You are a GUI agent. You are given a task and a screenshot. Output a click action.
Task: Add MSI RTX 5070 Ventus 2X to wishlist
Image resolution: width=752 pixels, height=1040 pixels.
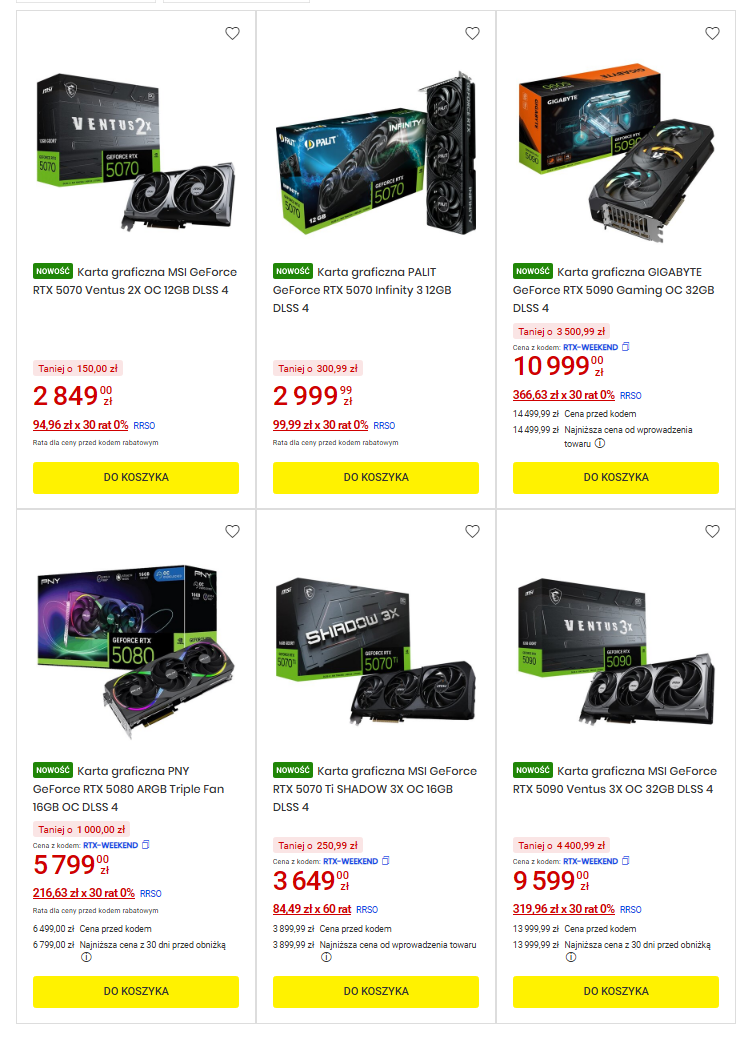point(232,33)
